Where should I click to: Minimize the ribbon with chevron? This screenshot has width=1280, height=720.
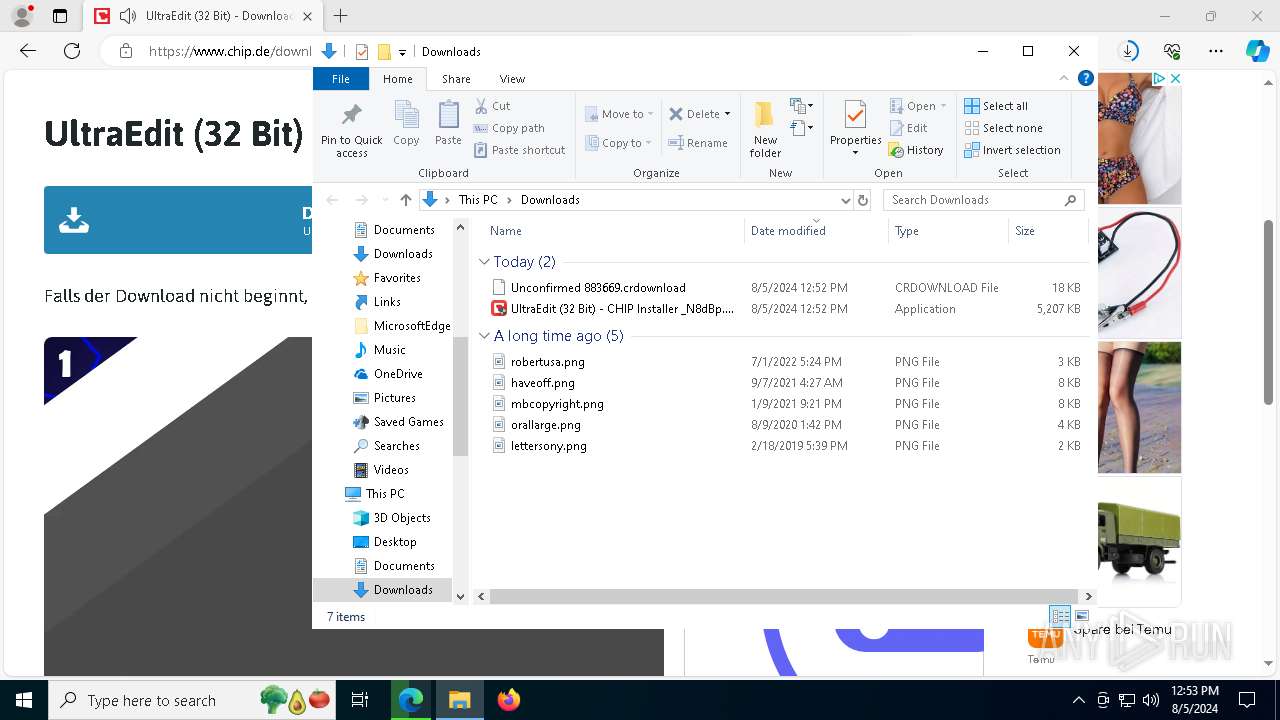pyautogui.click(x=1064, y=79)
